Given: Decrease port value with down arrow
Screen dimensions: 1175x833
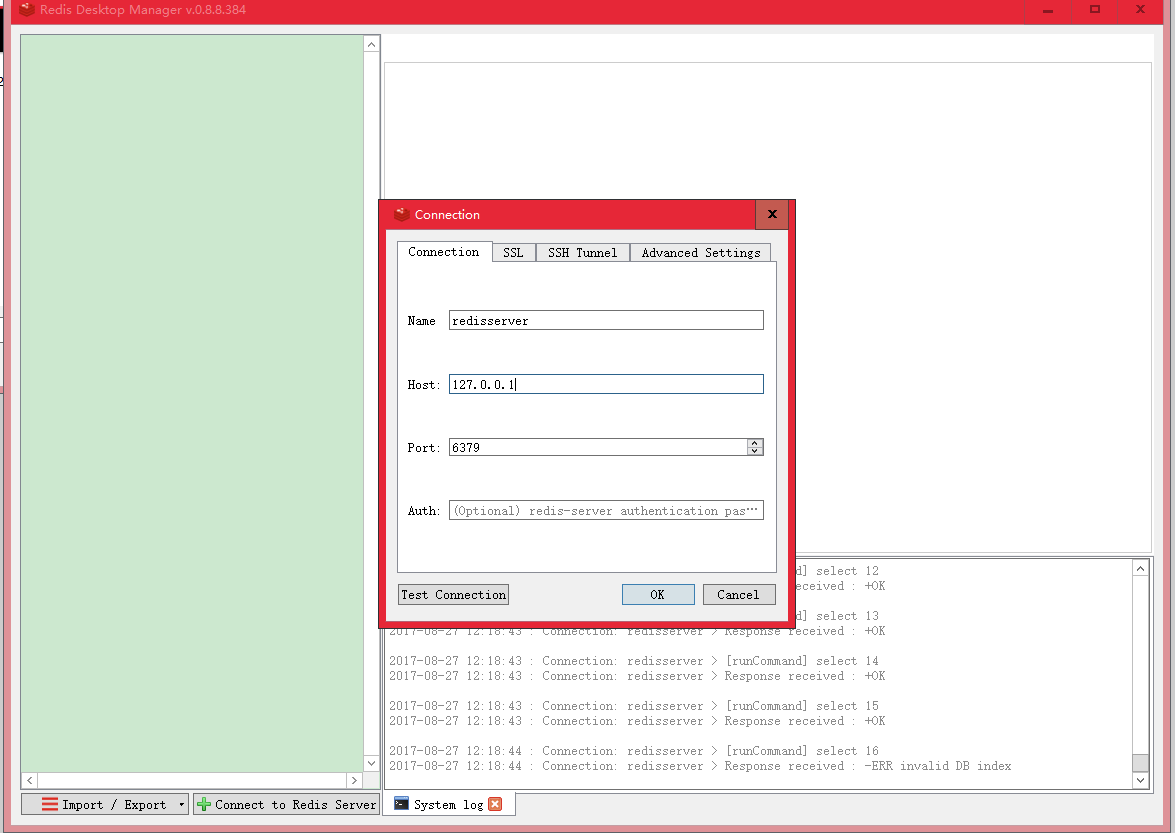Looking at the screenshot, I should (x=755, y=451).
